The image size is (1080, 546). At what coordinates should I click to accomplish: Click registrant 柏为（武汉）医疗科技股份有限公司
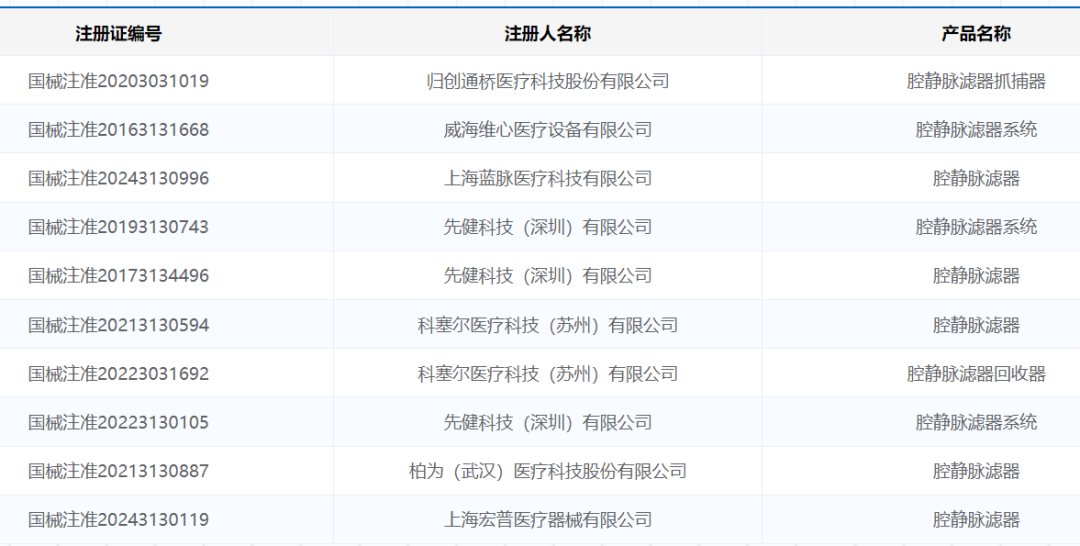[548, 471]
